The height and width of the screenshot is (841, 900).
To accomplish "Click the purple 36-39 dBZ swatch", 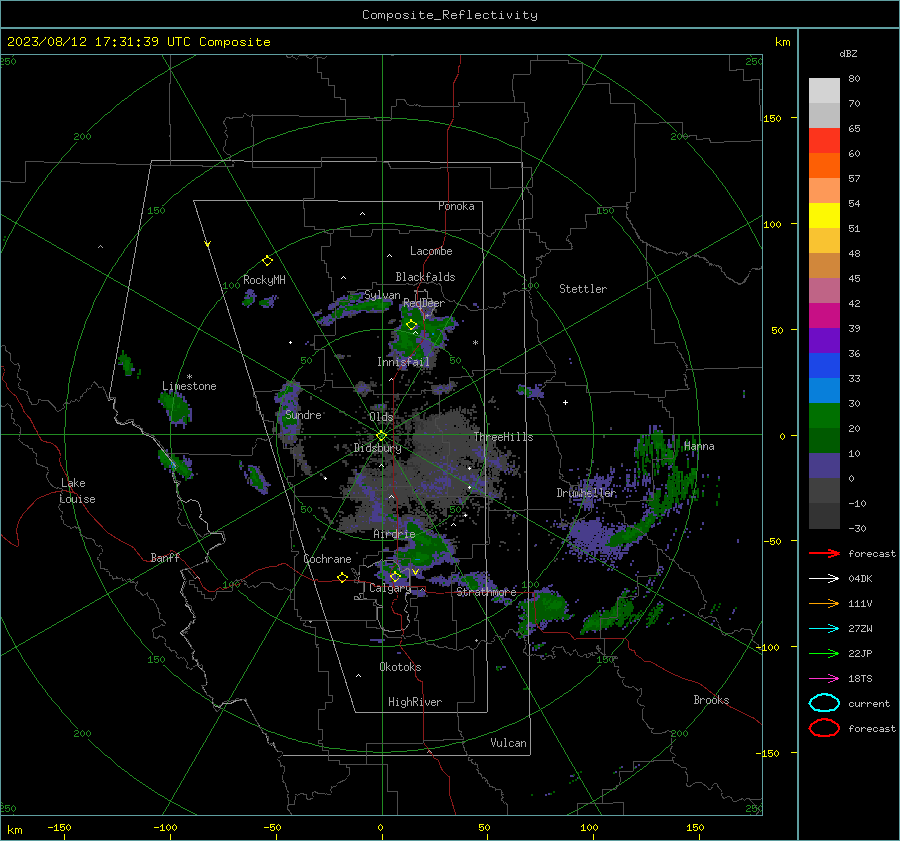I will [x=824, y=341].
